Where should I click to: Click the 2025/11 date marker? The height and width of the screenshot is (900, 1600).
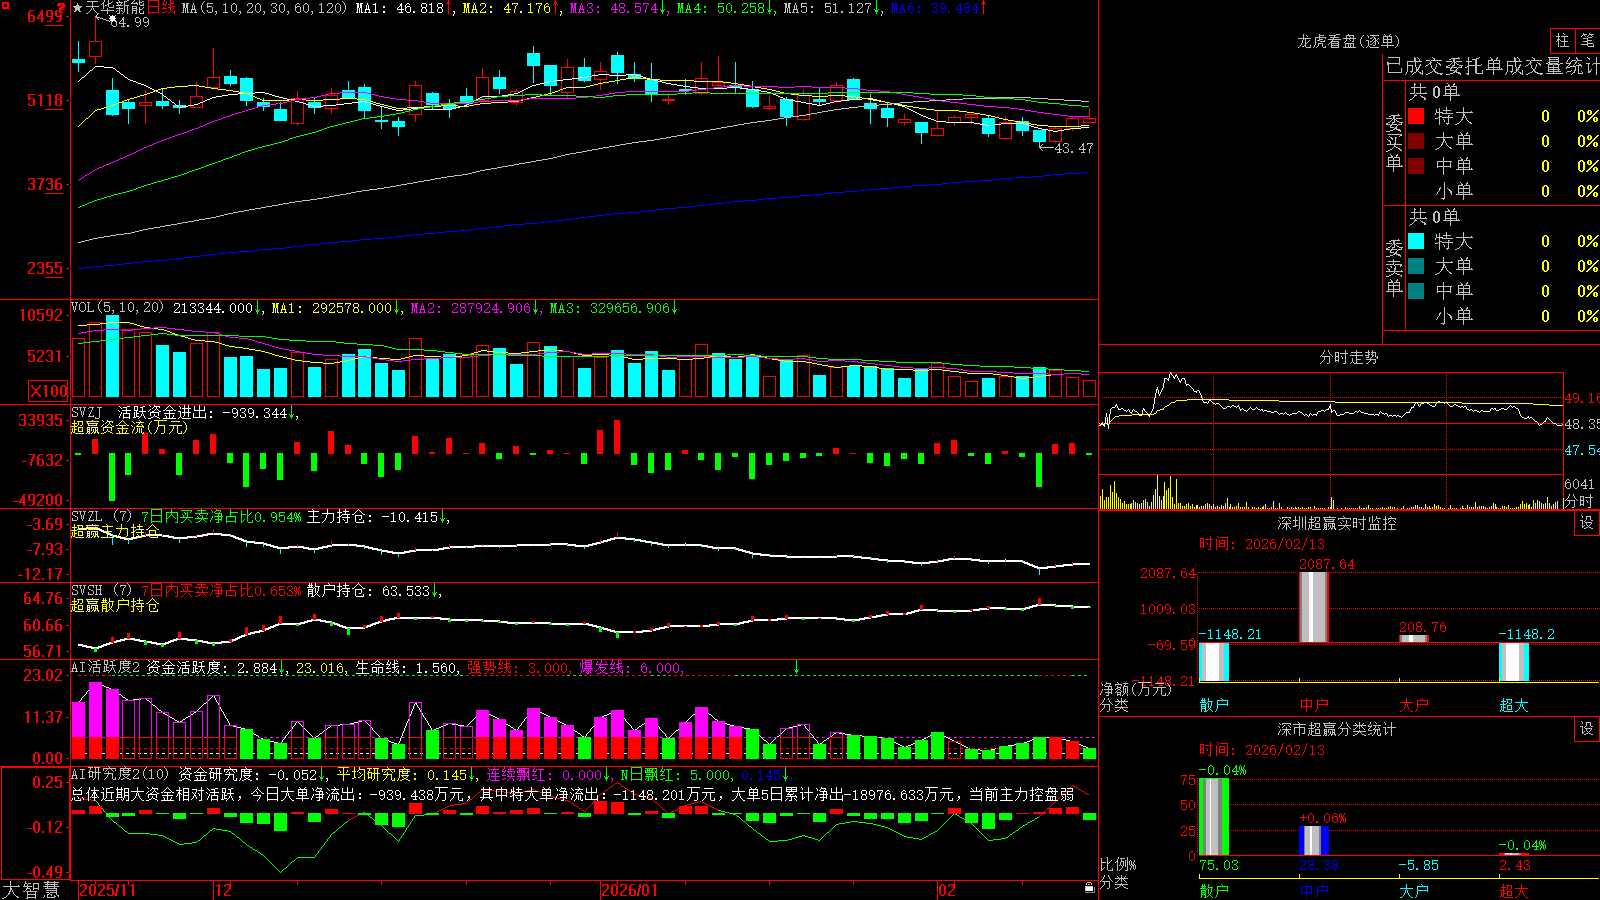point(107,890)
